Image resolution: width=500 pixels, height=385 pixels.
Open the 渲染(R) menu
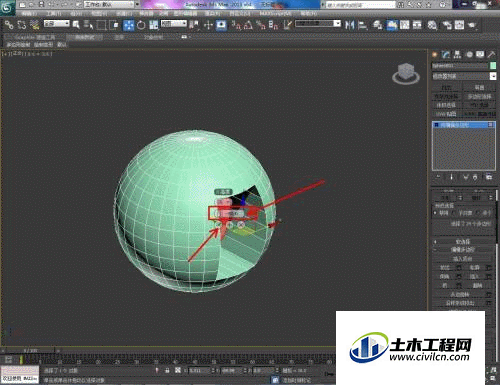(x=212, y=14)
